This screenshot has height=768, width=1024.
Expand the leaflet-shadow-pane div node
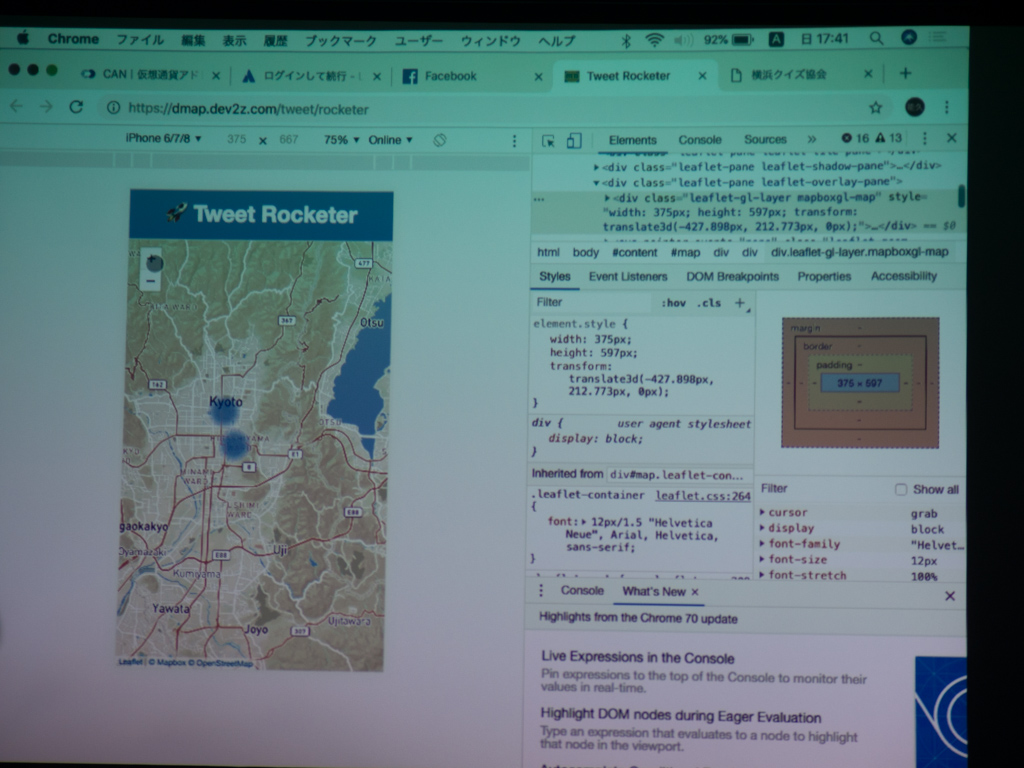tap(596, 167)
